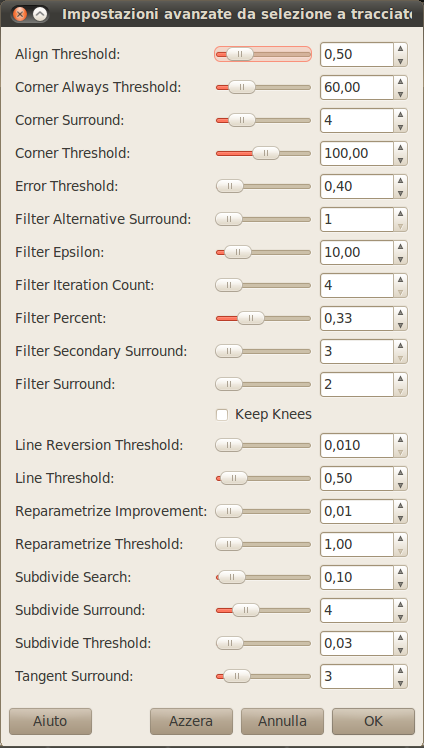This screenshot has width=424, height=748.
Task: Increase Subdivide Surround with the up arrow
Action: [401, 604]
